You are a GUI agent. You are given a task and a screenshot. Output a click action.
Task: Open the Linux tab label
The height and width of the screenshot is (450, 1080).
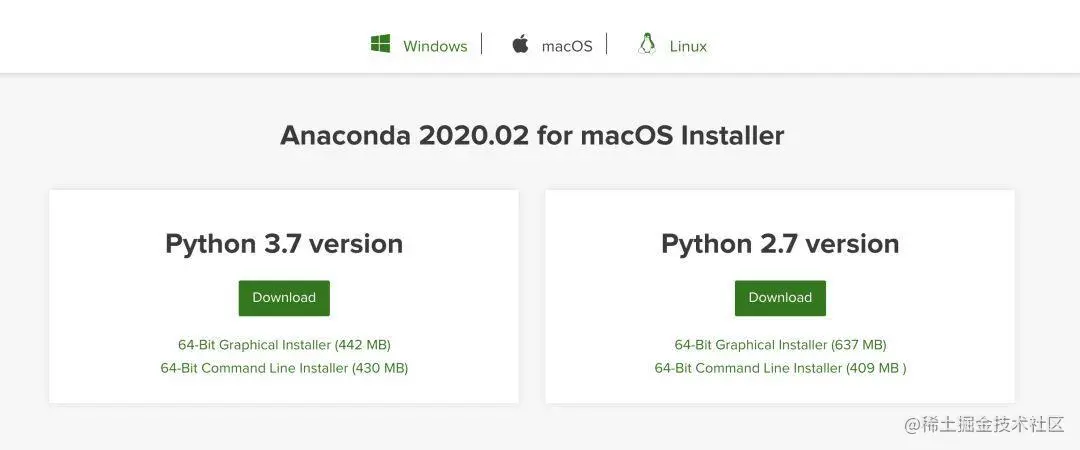[x=688, y=46]
